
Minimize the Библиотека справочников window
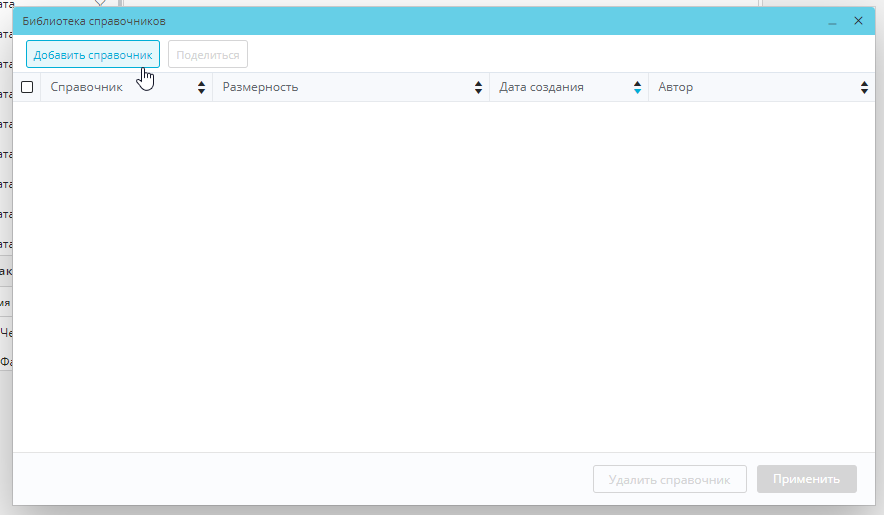point(832,21)
